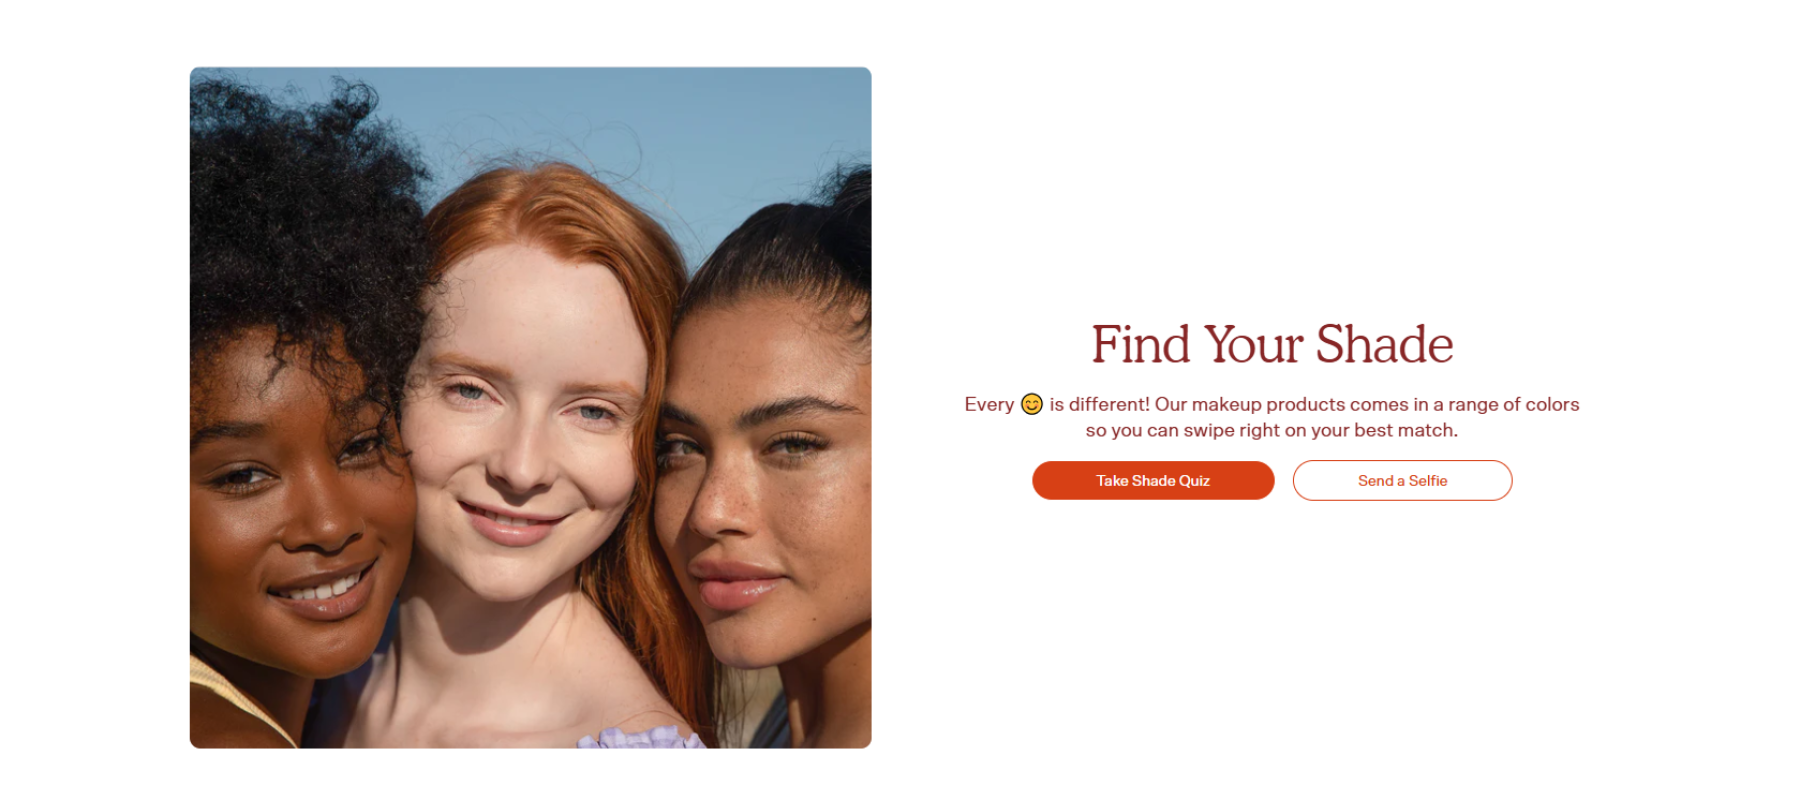The height and width of the screenshot is (800, 1800).
Task: Click the yellow strap on the left woman's shoulder
Action: click(240, 700)
